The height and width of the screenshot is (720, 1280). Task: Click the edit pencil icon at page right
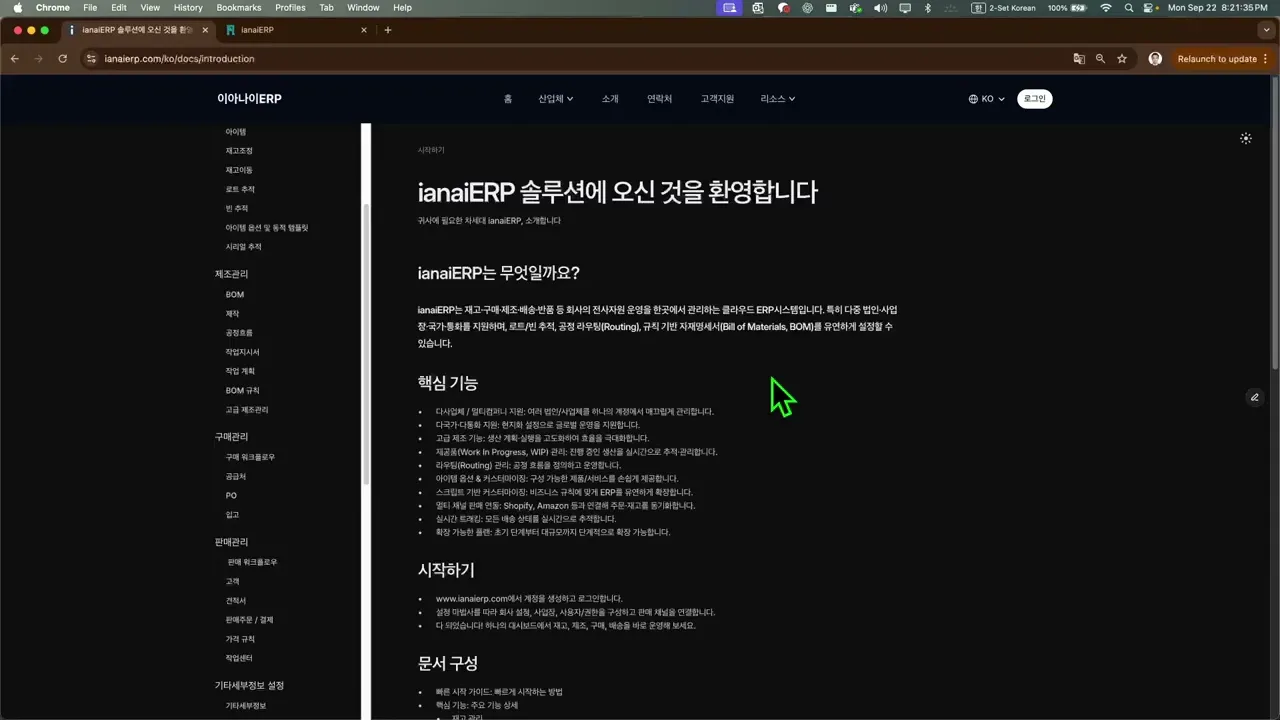coord(1254,397)
